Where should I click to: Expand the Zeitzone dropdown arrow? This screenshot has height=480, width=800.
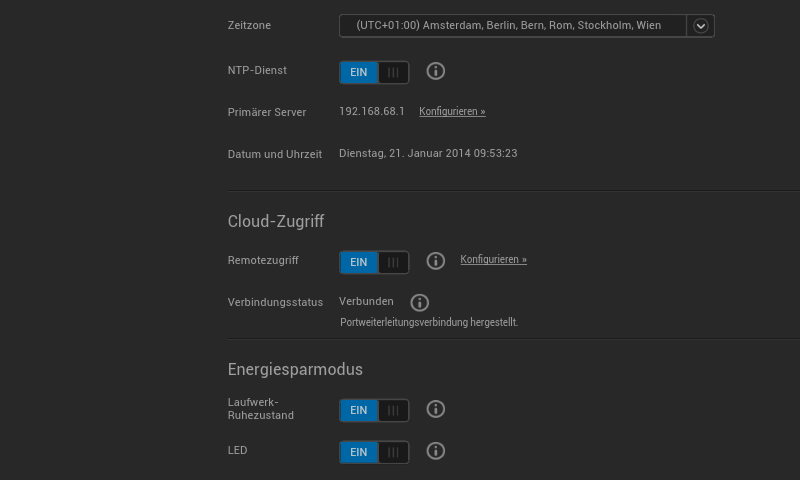tap(701, 26)
